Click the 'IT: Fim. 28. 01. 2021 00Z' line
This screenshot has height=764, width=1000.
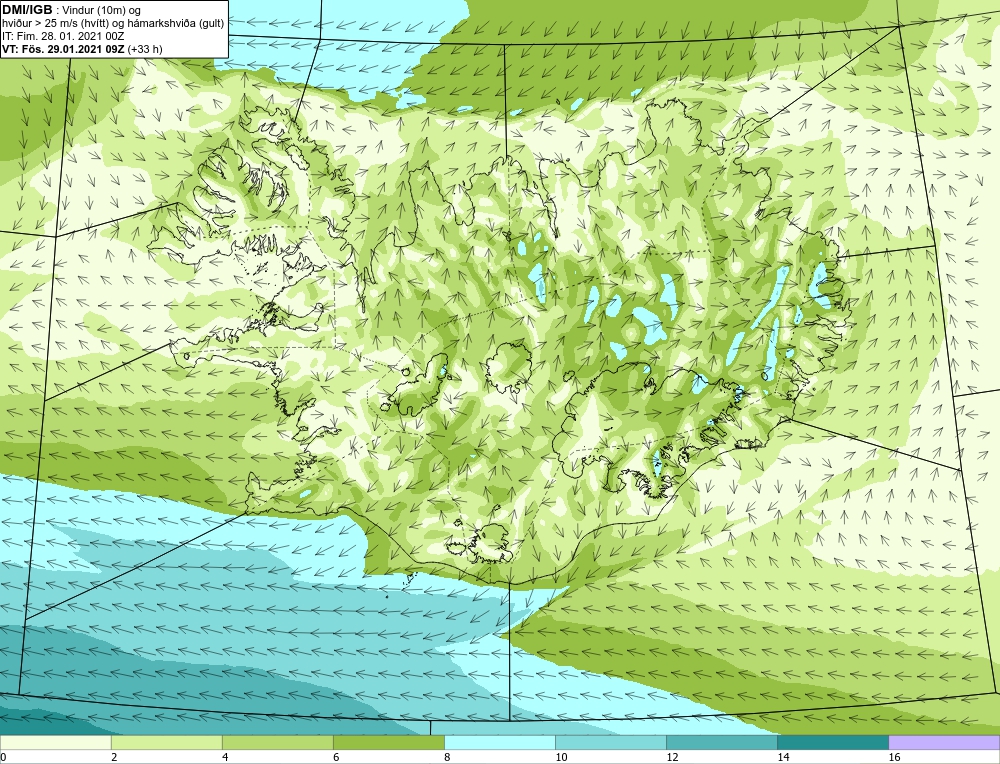63,36
